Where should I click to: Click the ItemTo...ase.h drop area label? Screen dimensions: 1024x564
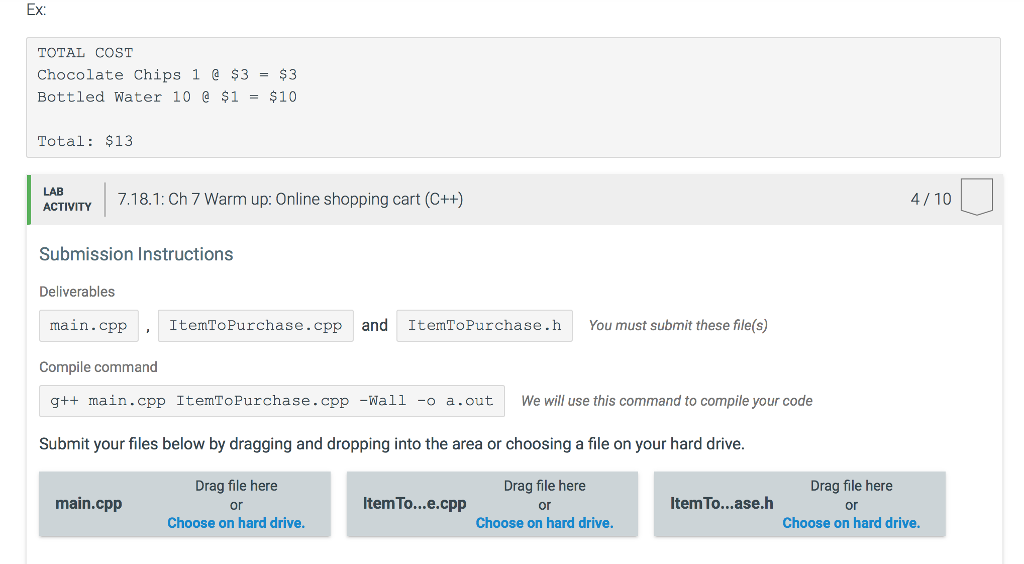722,504
